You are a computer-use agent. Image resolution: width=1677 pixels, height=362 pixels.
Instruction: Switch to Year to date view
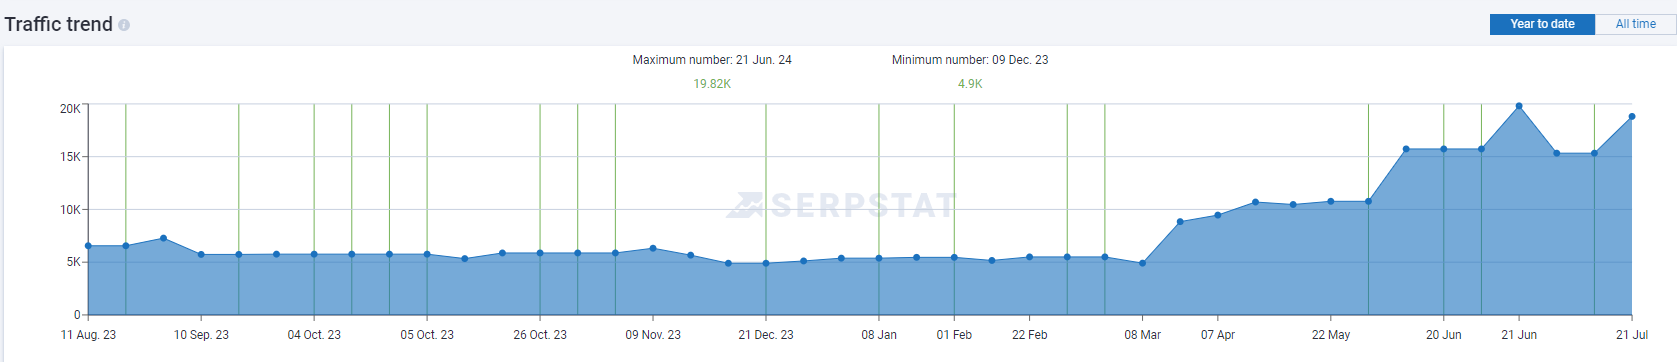click(x=1542, y=24)
